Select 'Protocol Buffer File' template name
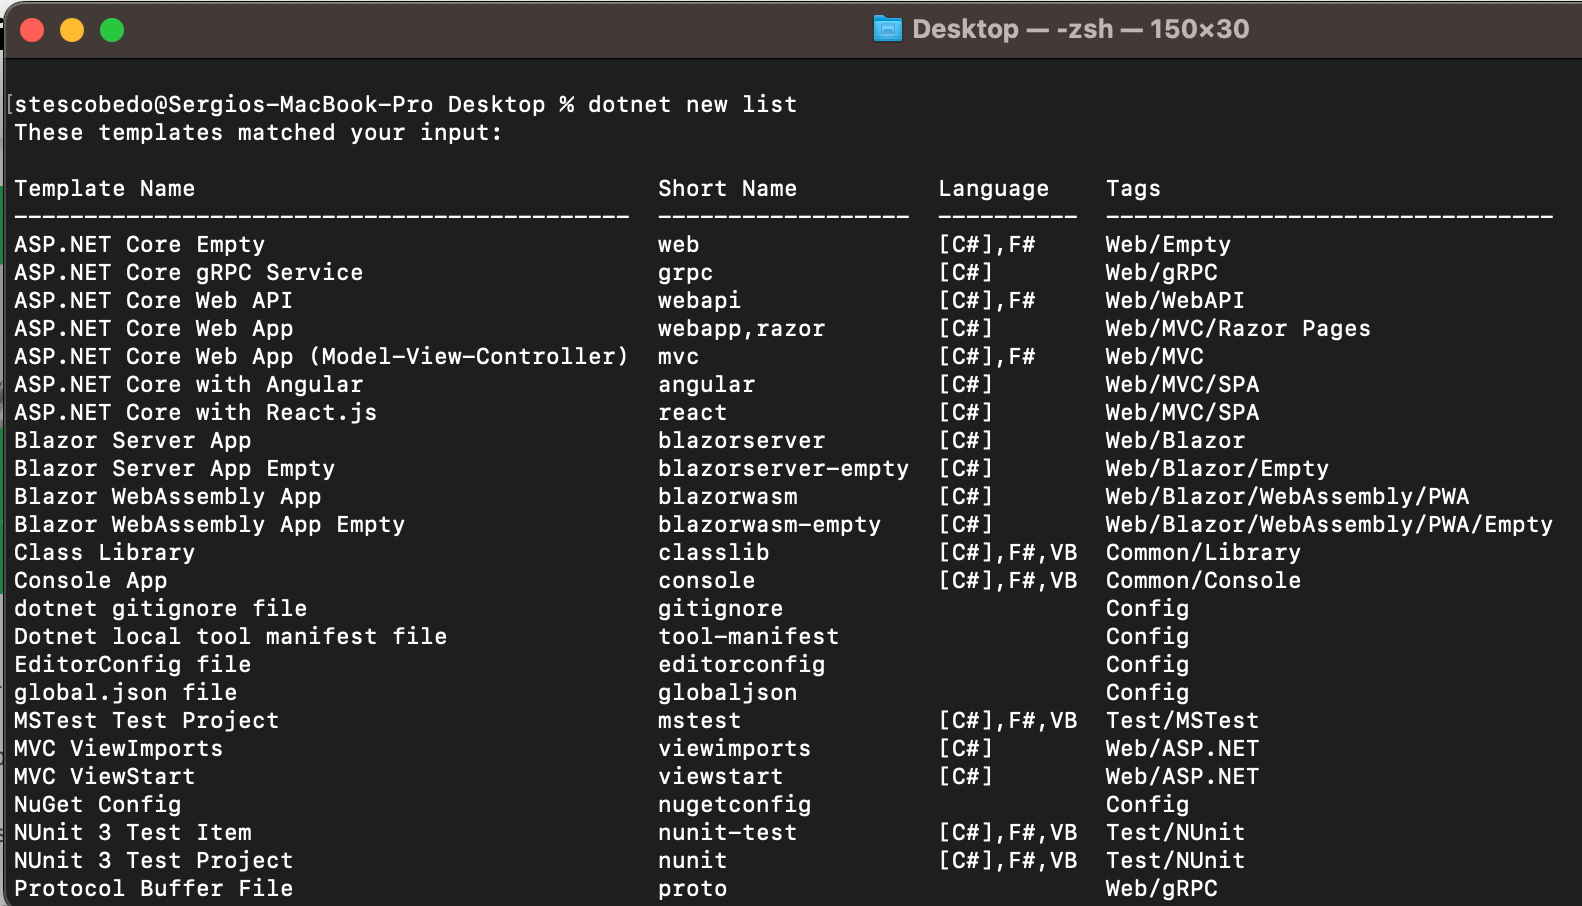The image size is (1582, 906). (x=154, y=889)
